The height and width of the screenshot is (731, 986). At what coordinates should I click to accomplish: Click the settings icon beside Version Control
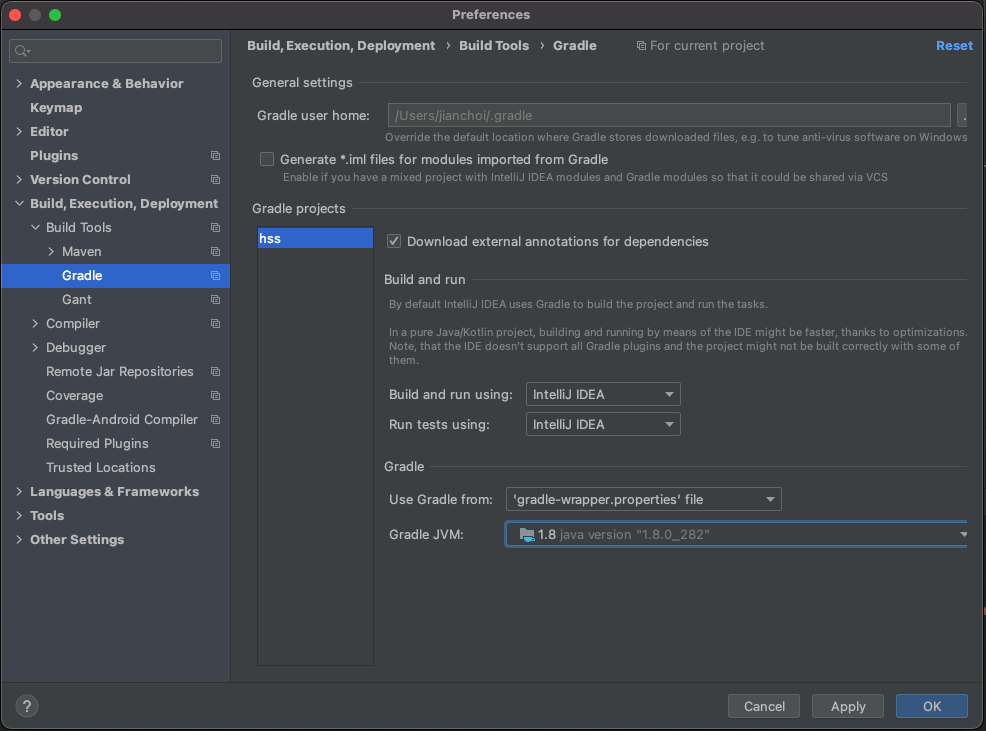point(215,179)
